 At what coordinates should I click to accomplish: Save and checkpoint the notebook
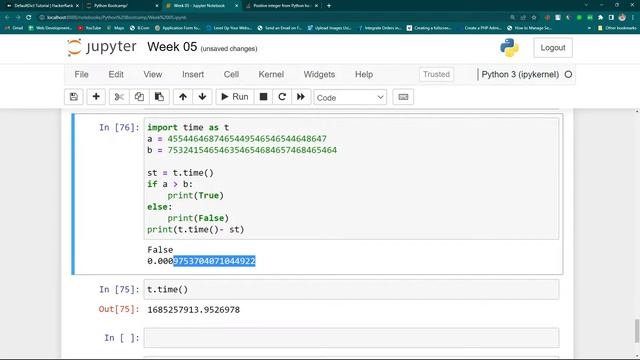[x=74, y=97]
